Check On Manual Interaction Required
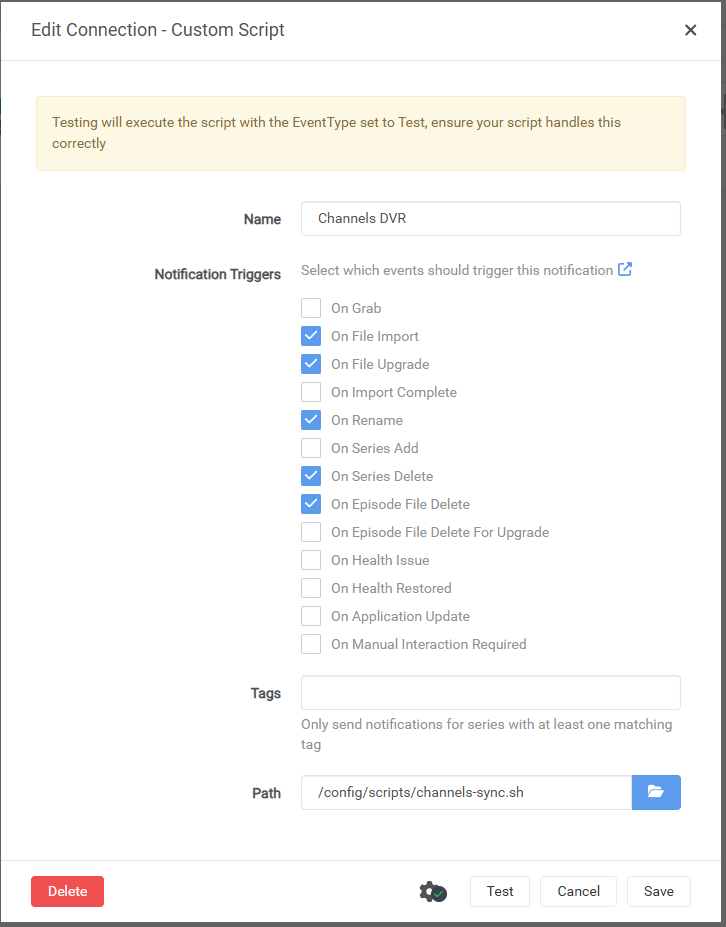The image size is (726, 927). [x=311, y=644]
